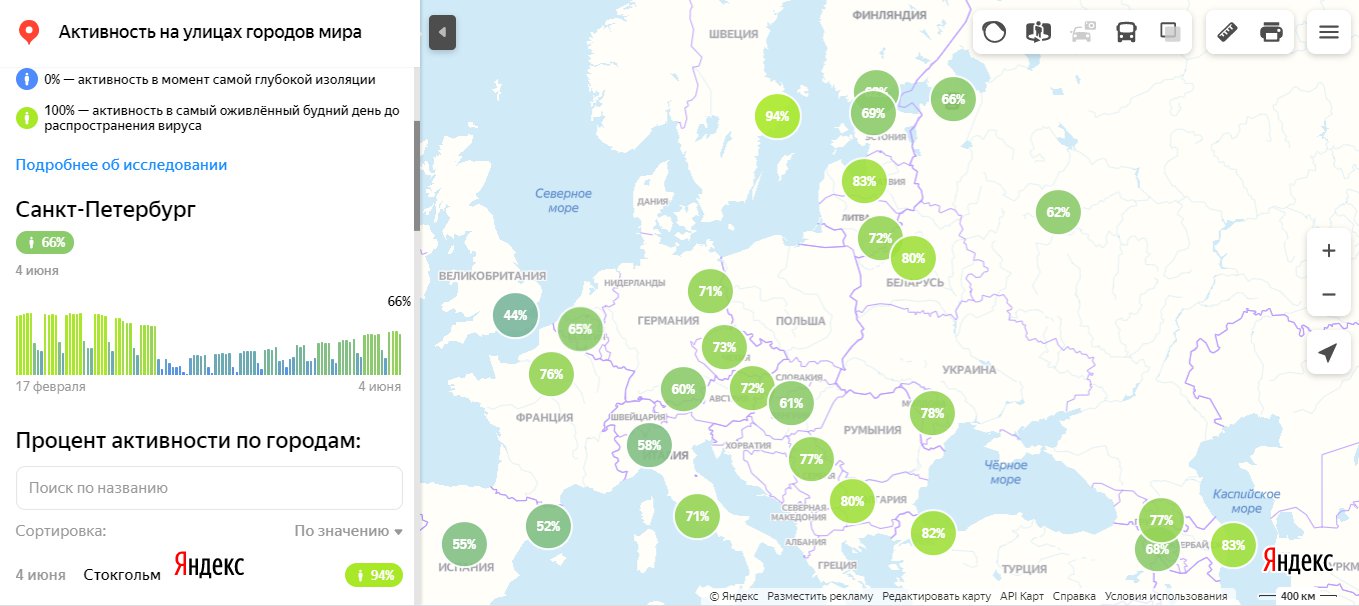
Task: Select the 61% map marker
Action: click(791, 403)
